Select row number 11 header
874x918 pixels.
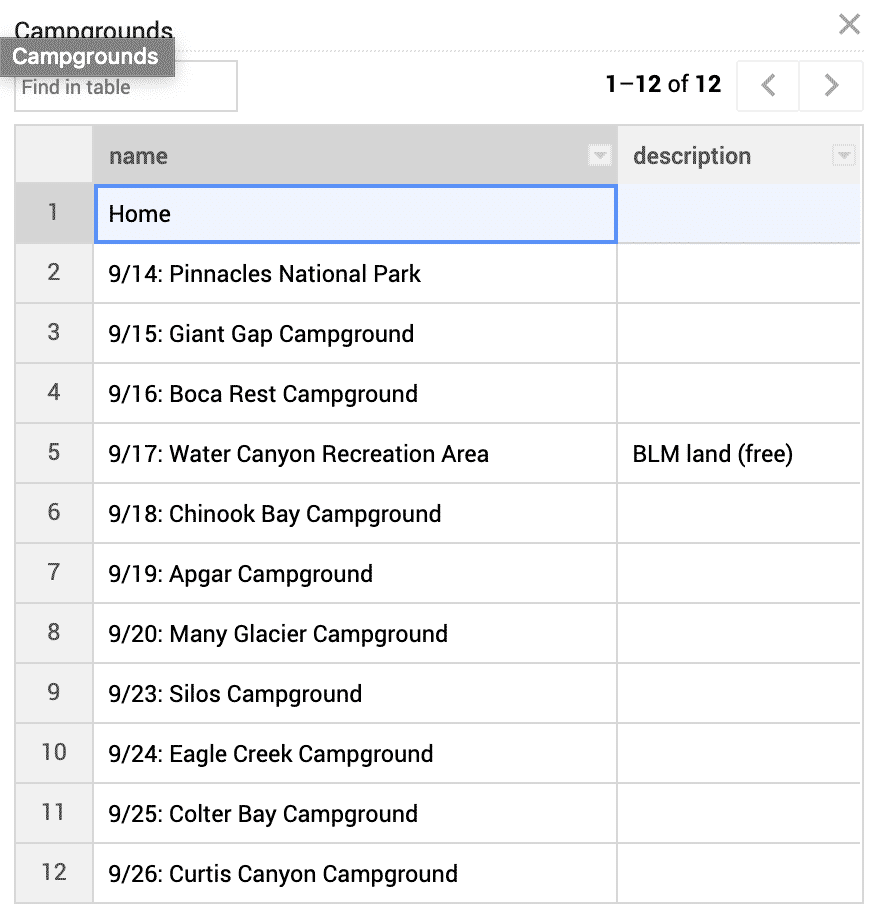tap(54, 814)
